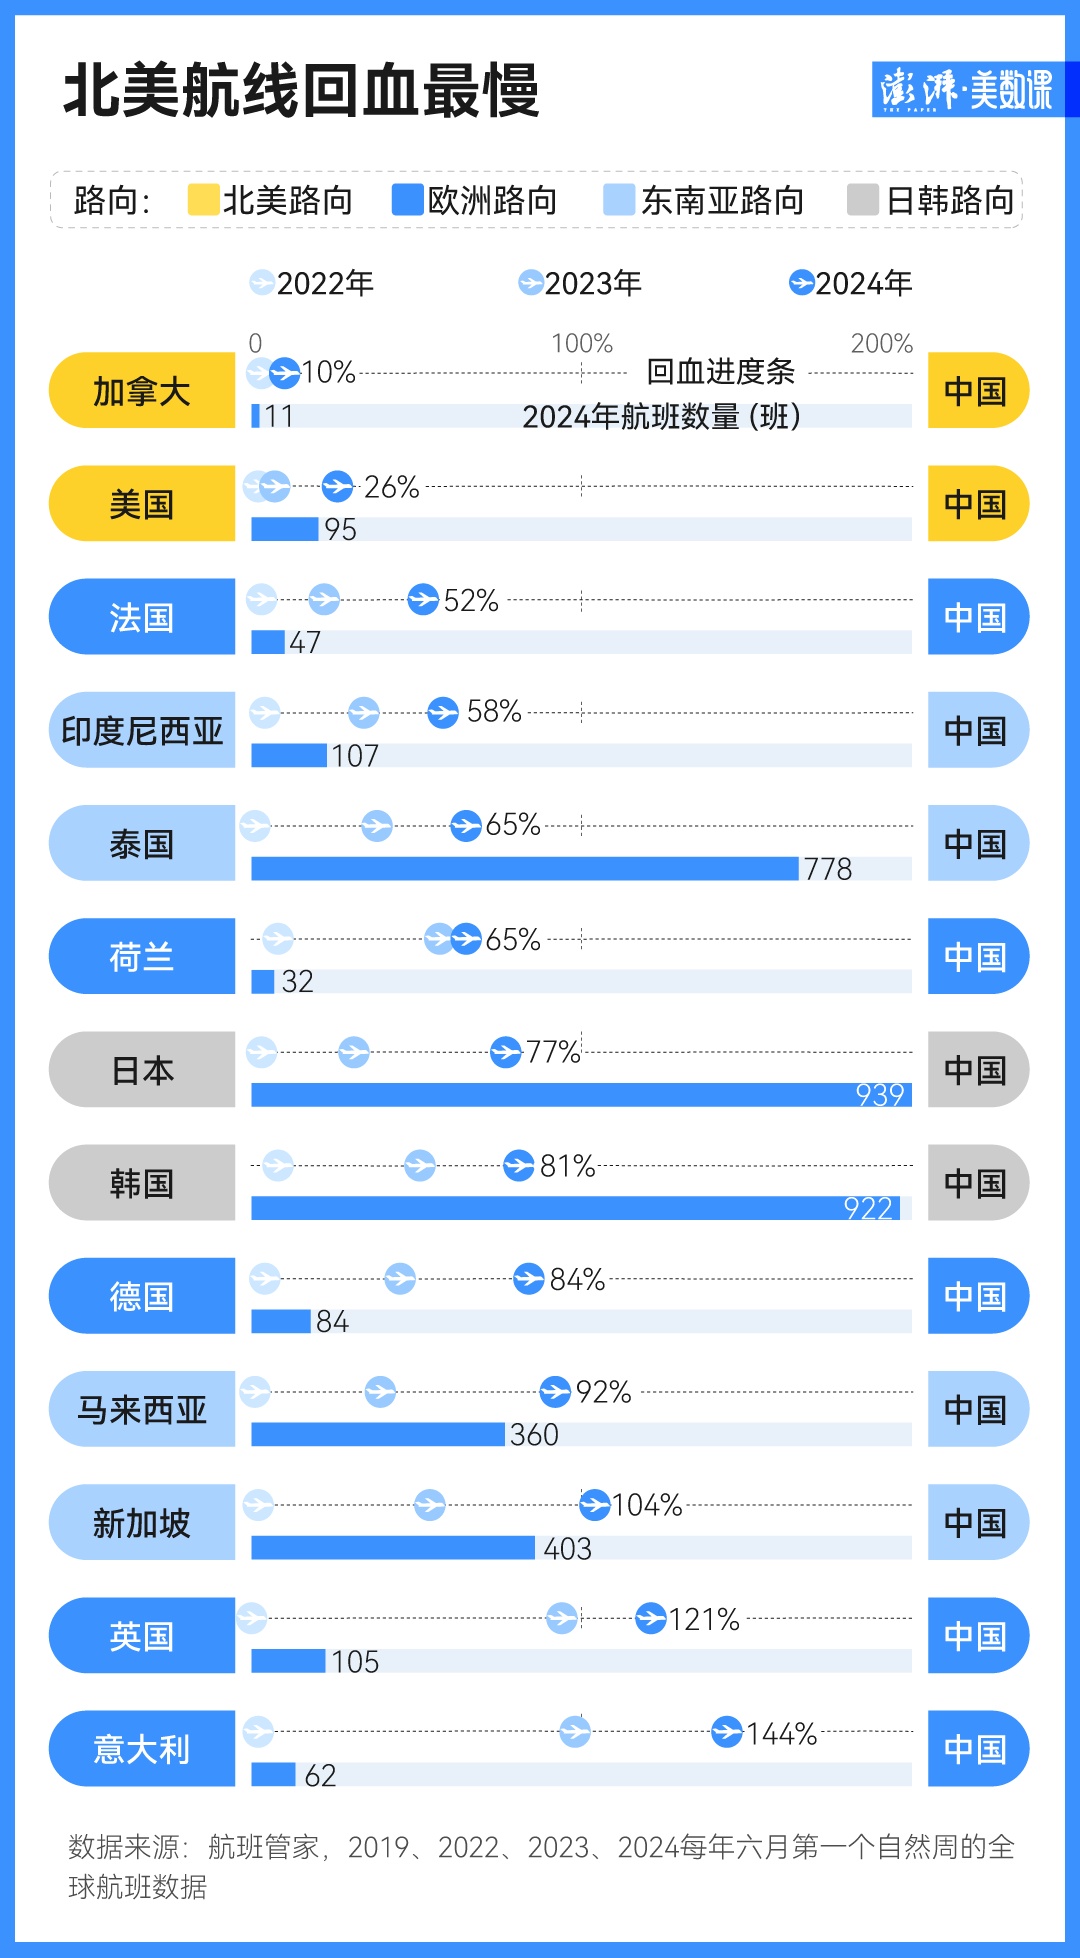This screenshot has height=1958, width=1080.
Task: Click the 澎湃·美数课 logo
Action: 966,90
